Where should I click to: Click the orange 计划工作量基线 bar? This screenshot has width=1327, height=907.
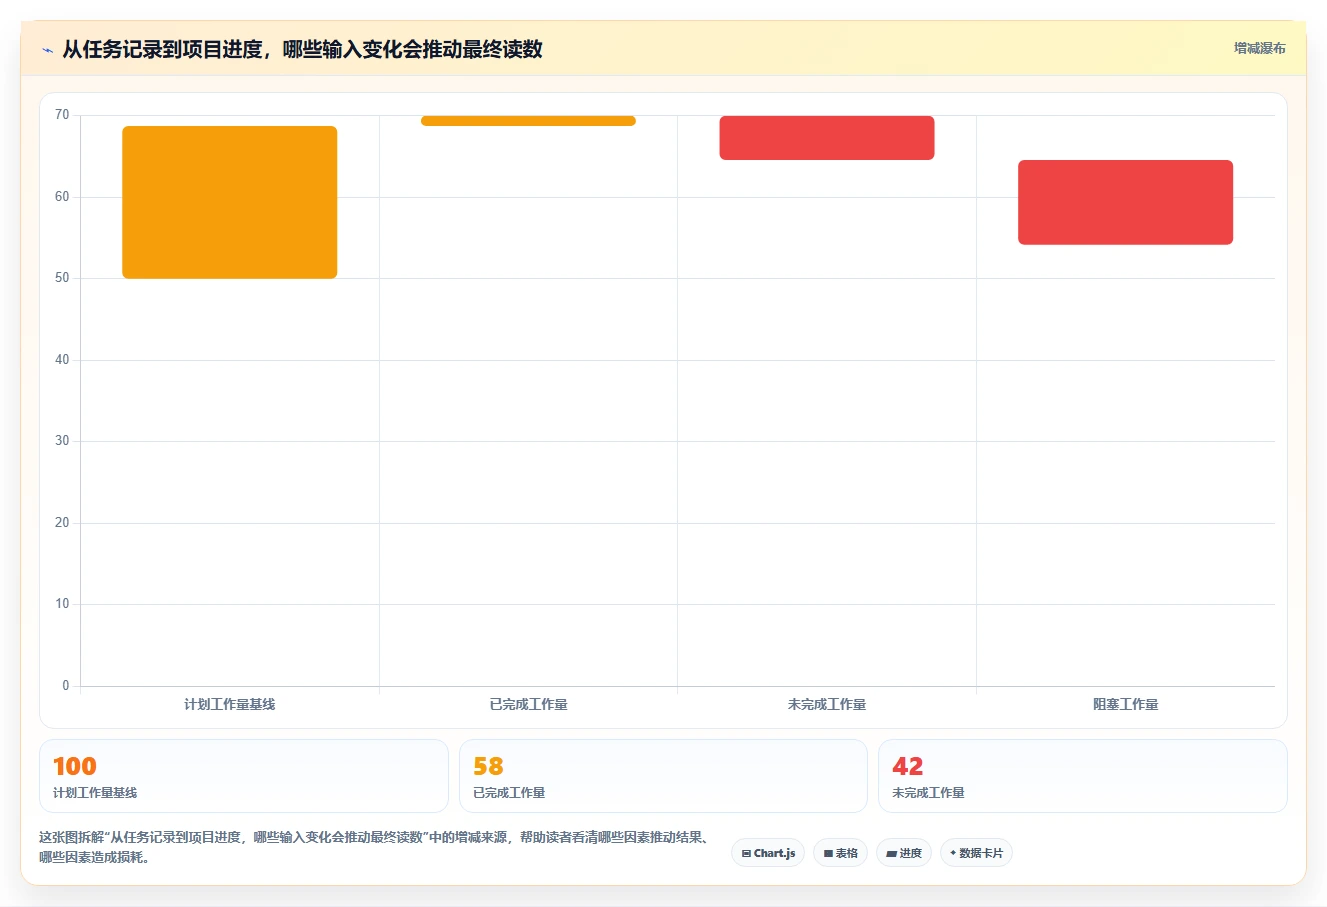(x=230, y=202)
